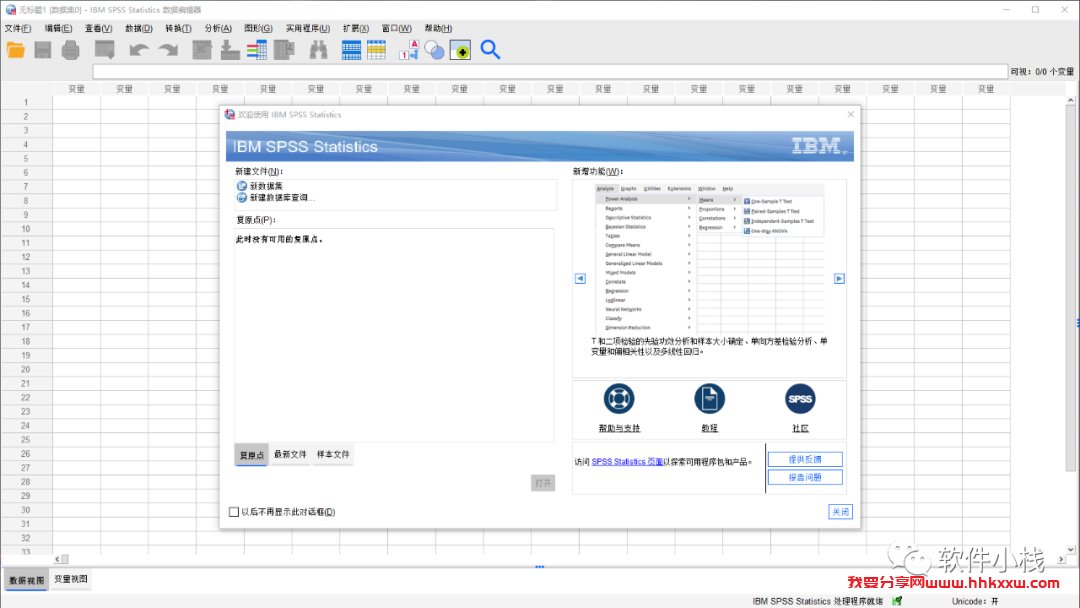The width and height of the screenshot is (1080, 608).
Task: Select row header 20 in data grid
Action: (25, 369)
